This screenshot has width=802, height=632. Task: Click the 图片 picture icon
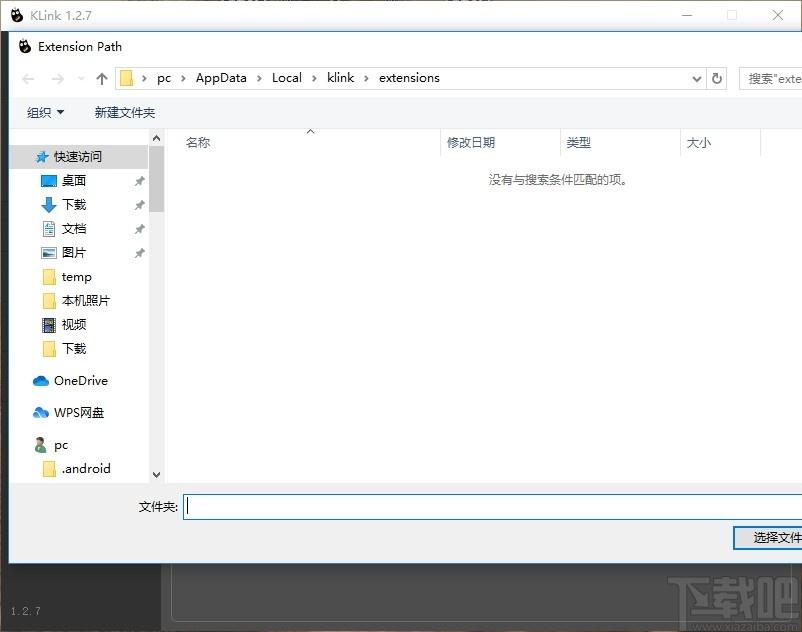(49, 253)
